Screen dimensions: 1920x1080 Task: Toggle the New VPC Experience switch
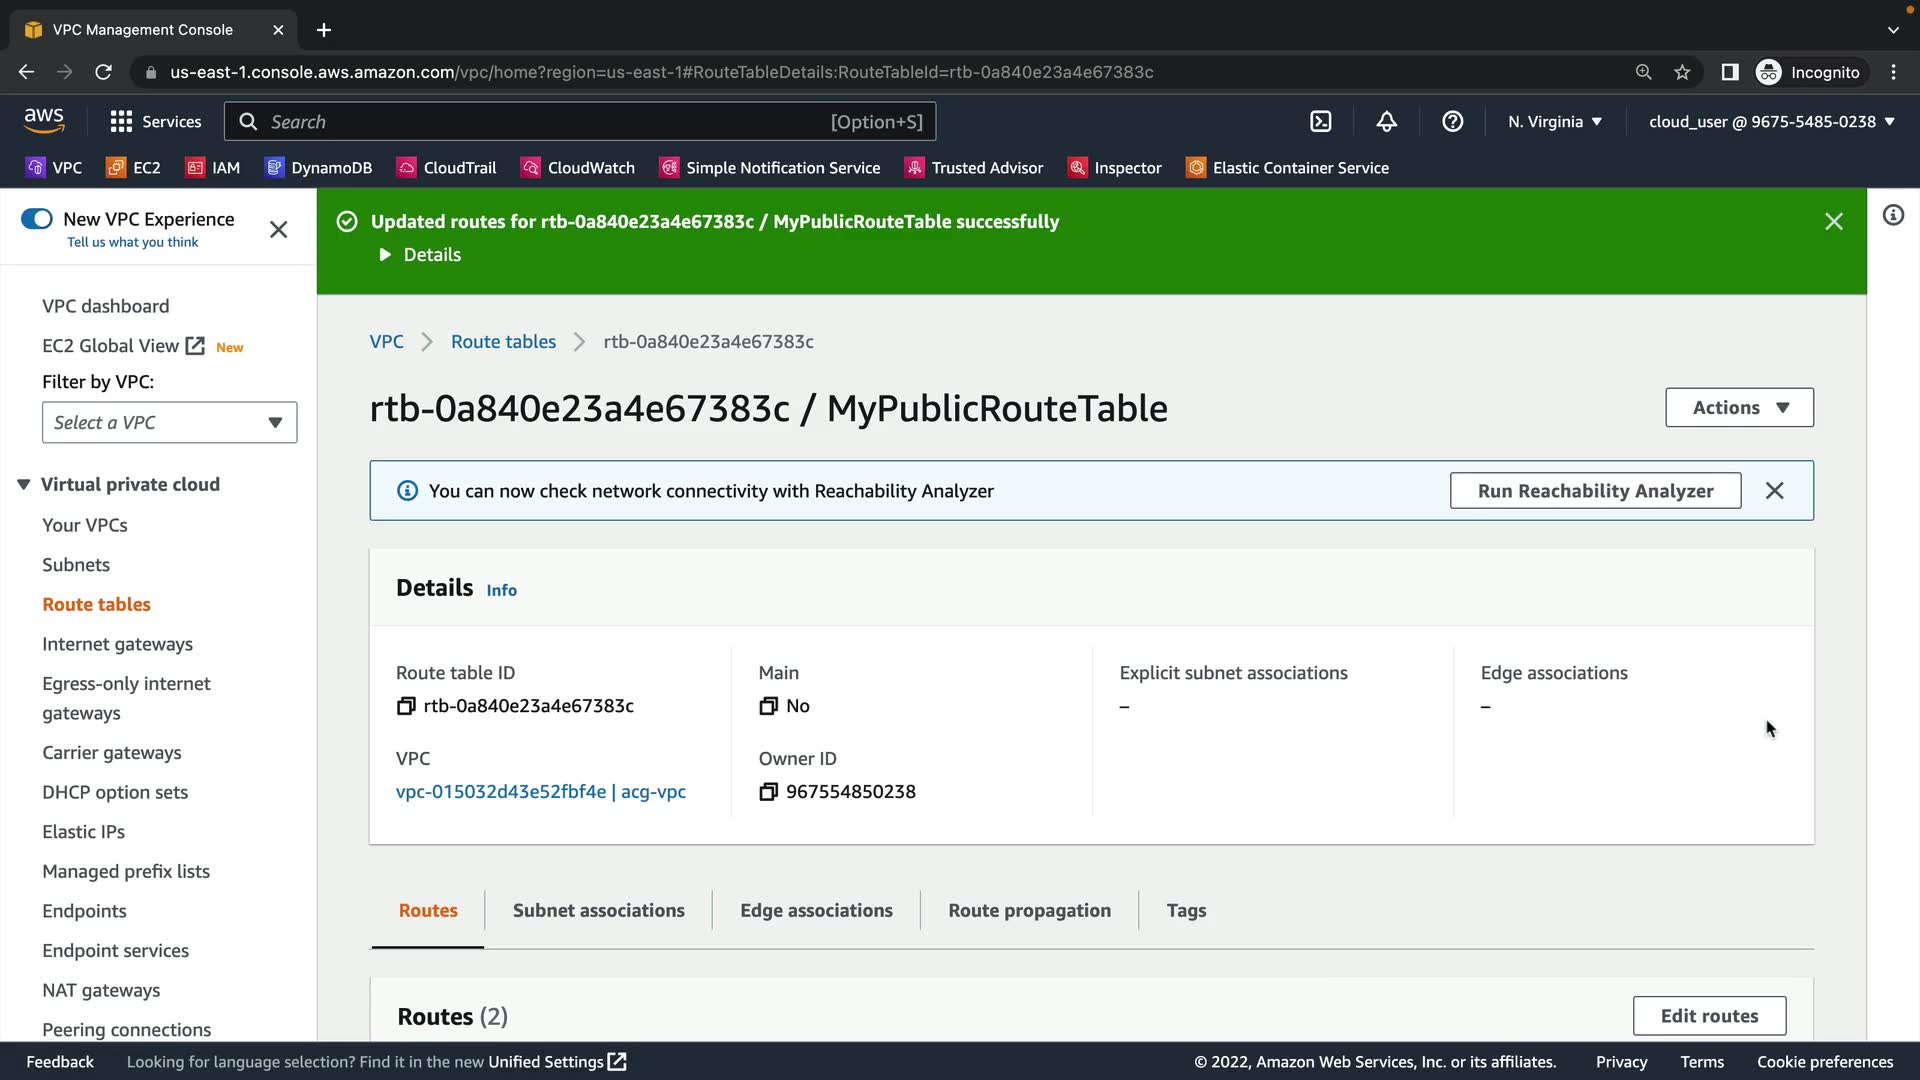tap(37, 219)
